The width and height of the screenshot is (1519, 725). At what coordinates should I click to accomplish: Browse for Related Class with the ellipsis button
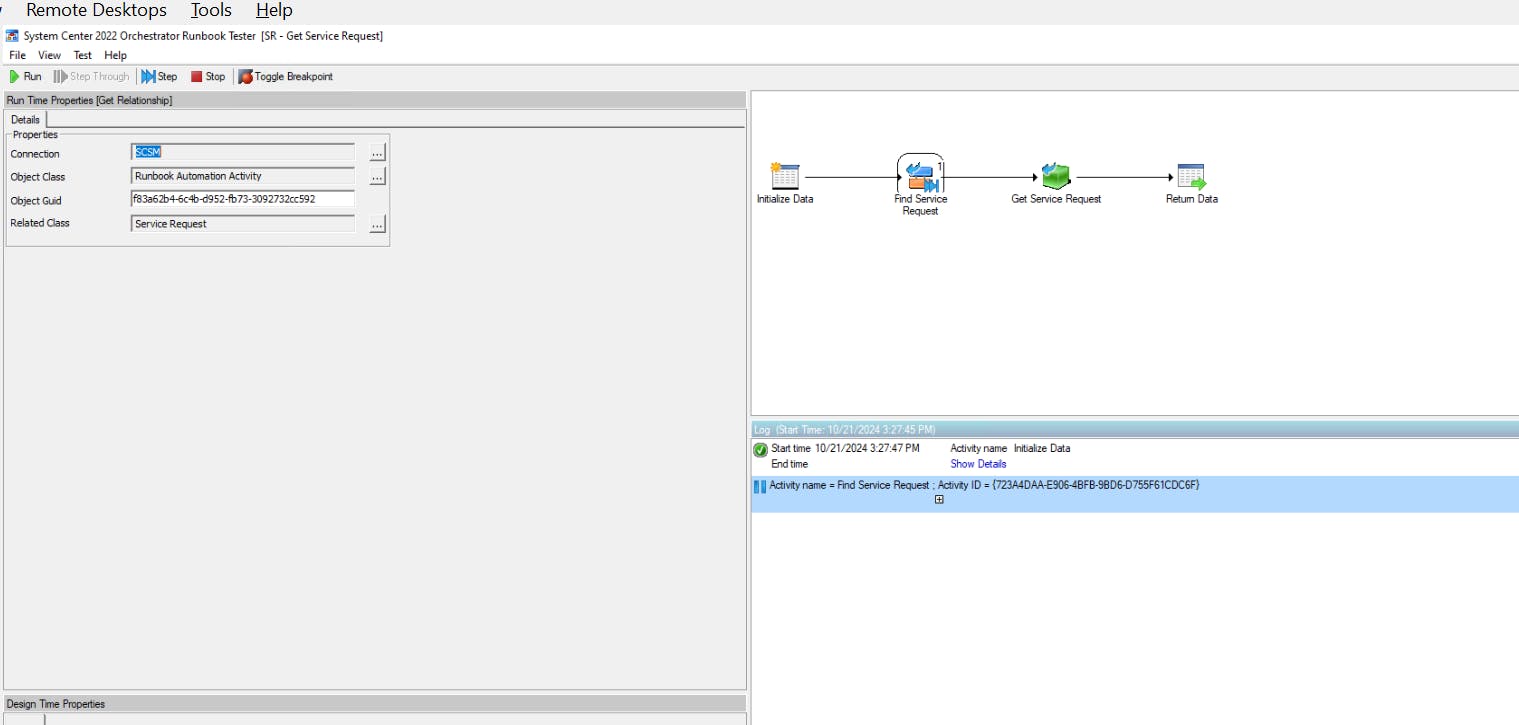coord(377,225)
